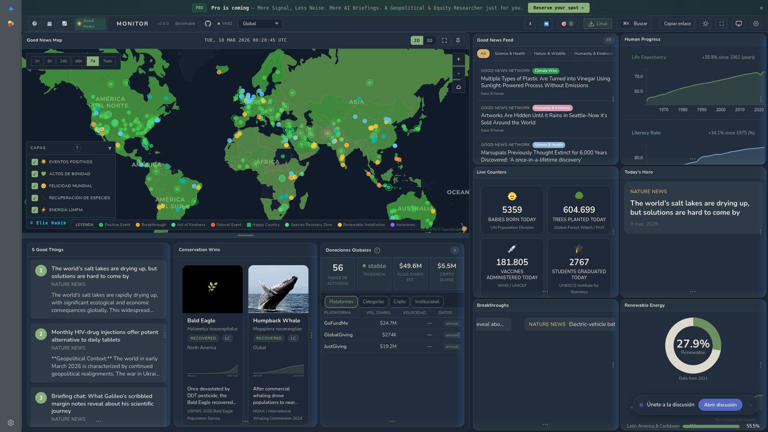Screen dimensions: 768x432
Task: Zoom in on the map
Action: 458,60
